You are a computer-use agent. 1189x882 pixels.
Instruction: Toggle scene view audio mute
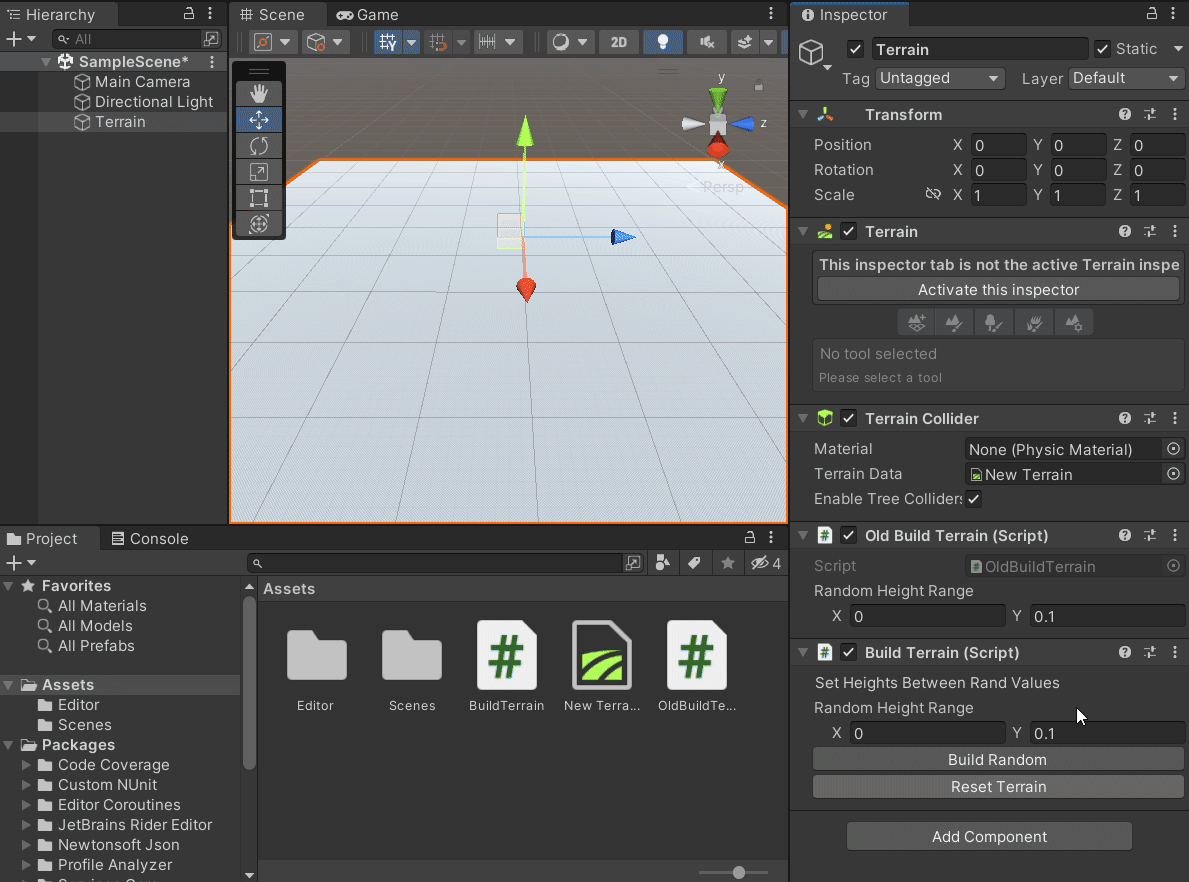706,42
